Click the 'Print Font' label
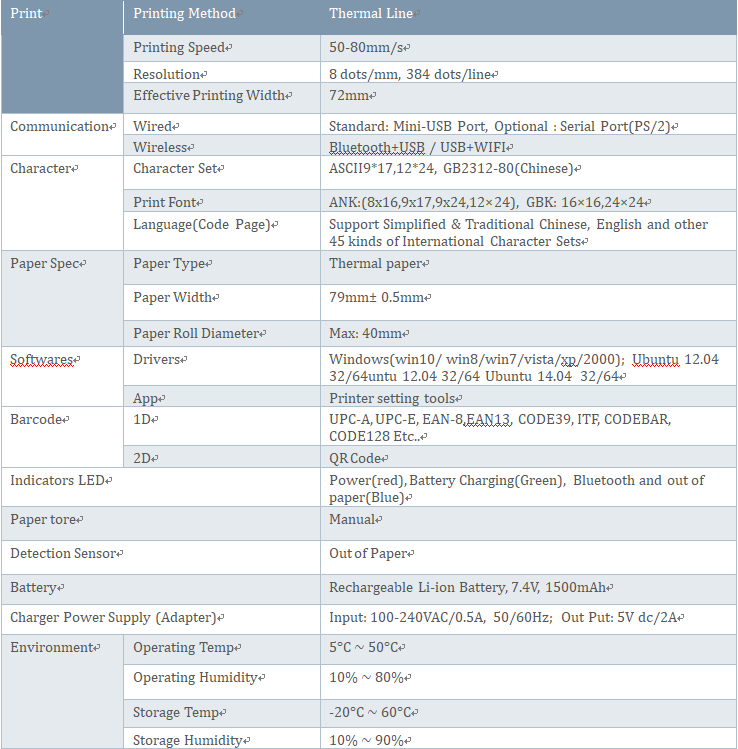 point(164,203)
